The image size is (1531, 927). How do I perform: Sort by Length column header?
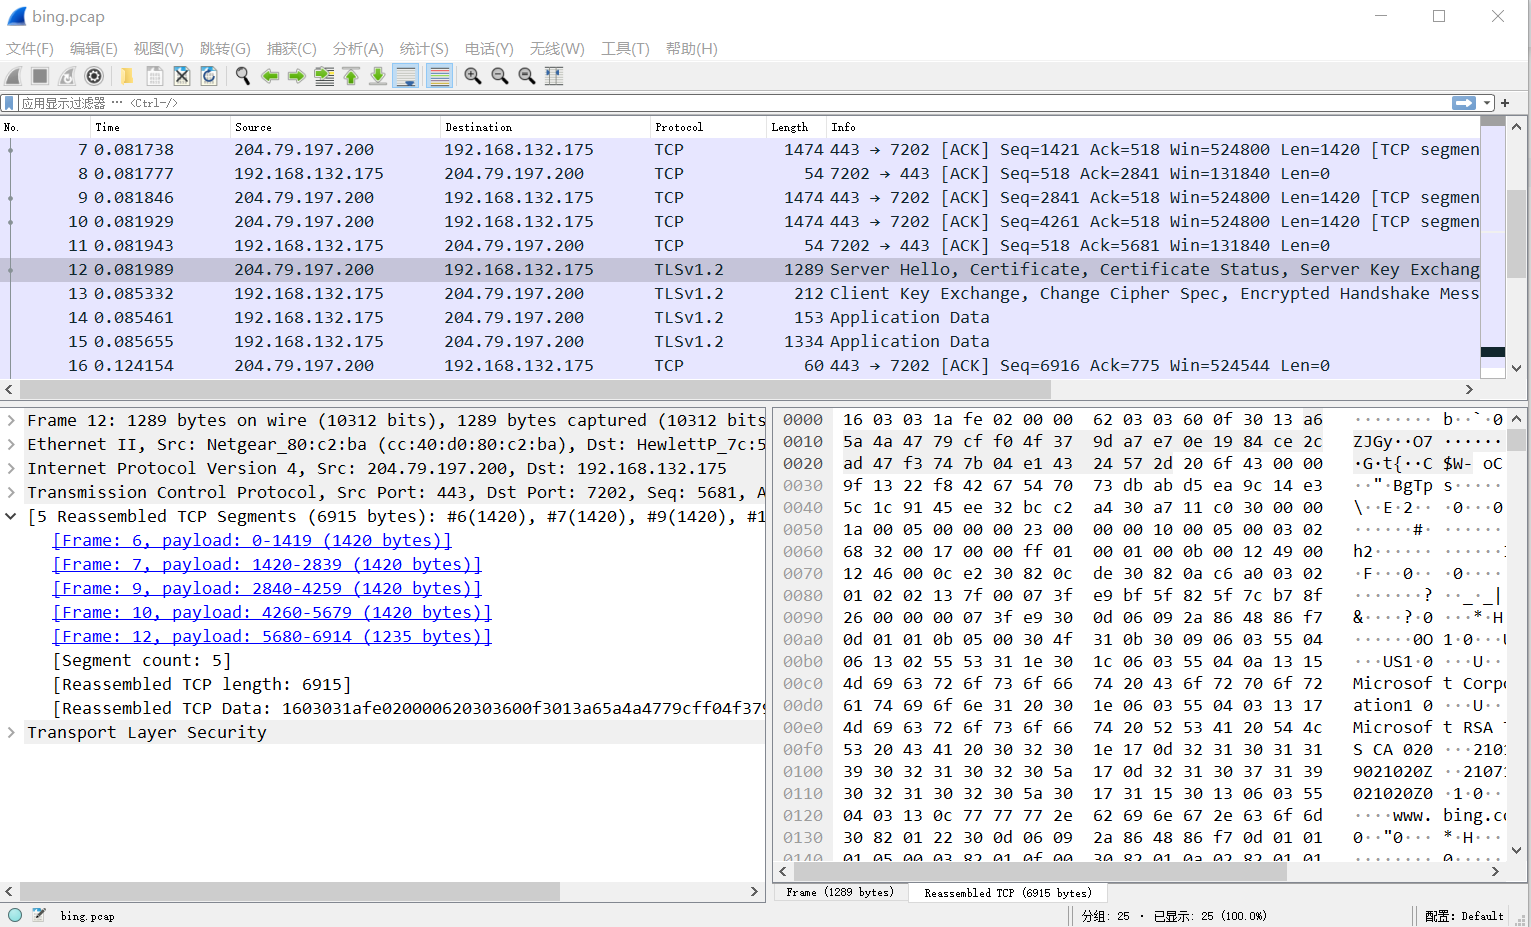click(x=796, y=127)
